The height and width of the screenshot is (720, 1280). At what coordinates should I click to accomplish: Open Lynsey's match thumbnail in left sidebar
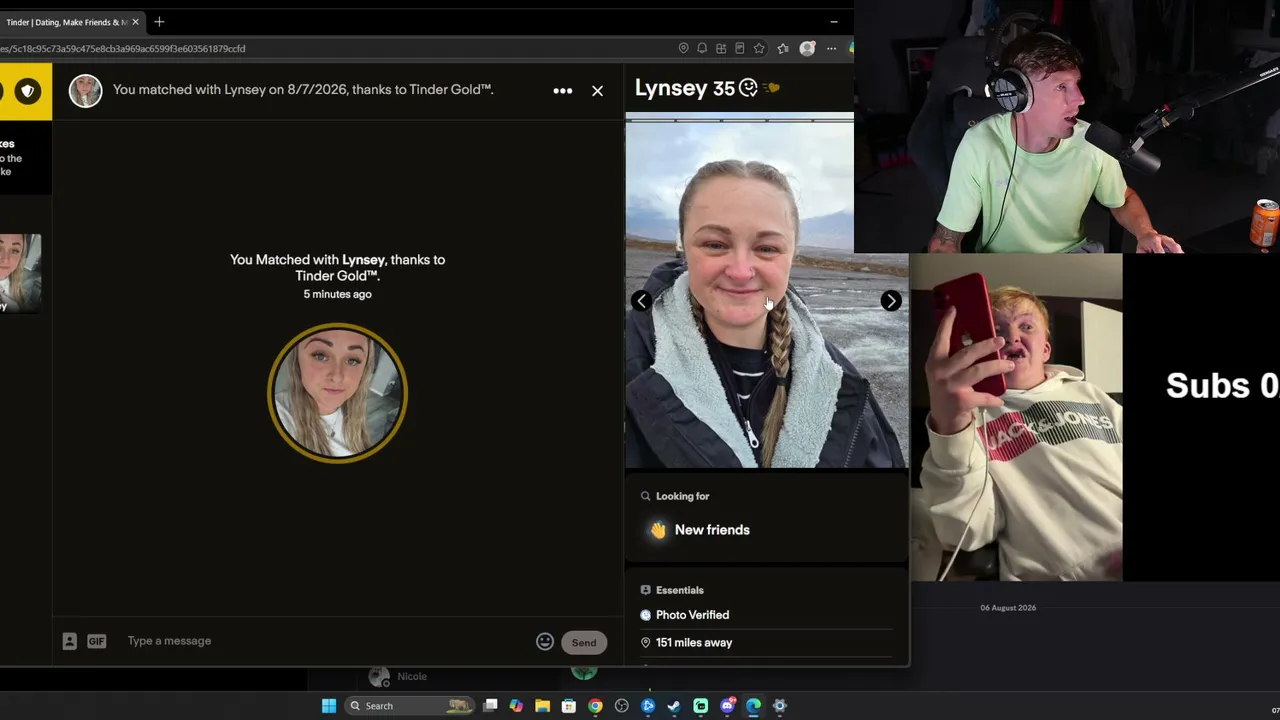click(x=20, y=273)
